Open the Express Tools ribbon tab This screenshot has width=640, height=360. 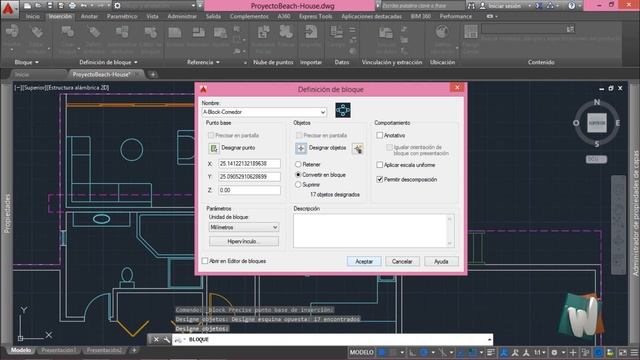316,16
